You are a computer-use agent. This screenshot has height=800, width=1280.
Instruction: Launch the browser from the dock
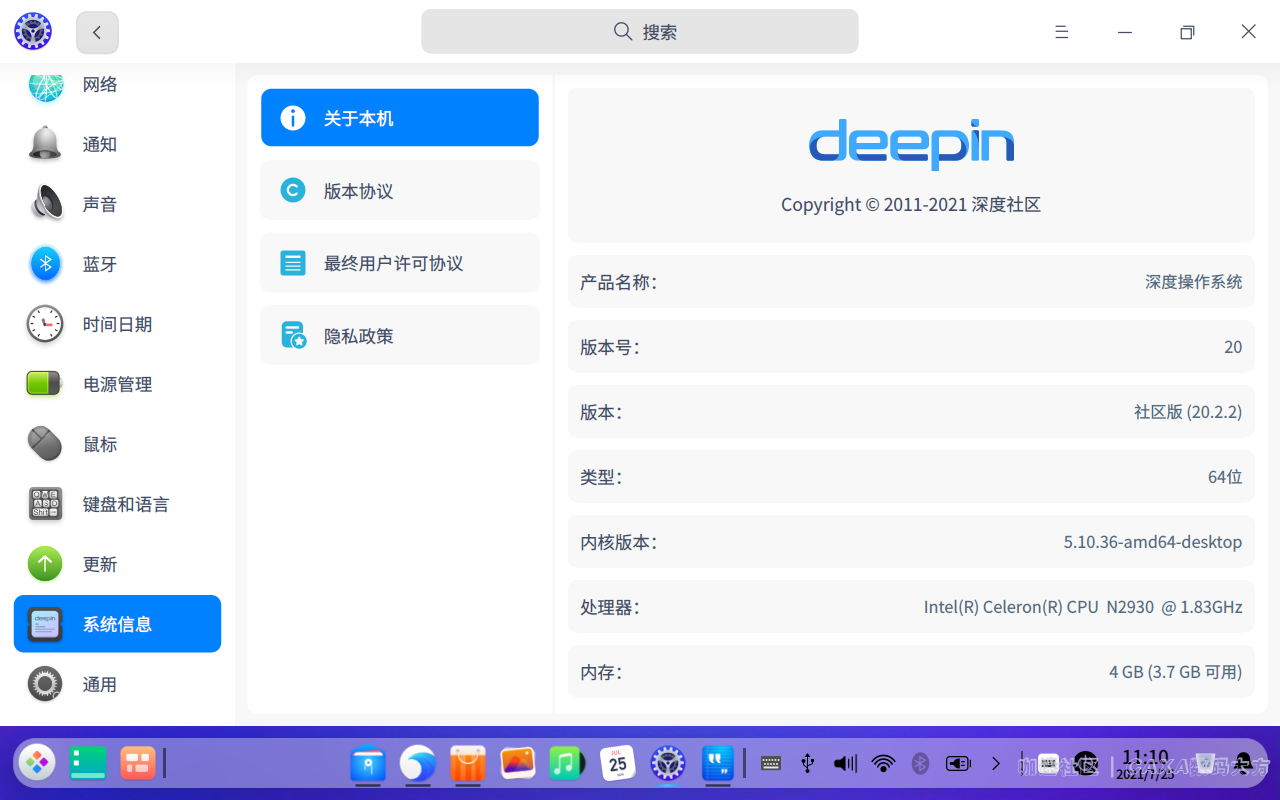418,764
